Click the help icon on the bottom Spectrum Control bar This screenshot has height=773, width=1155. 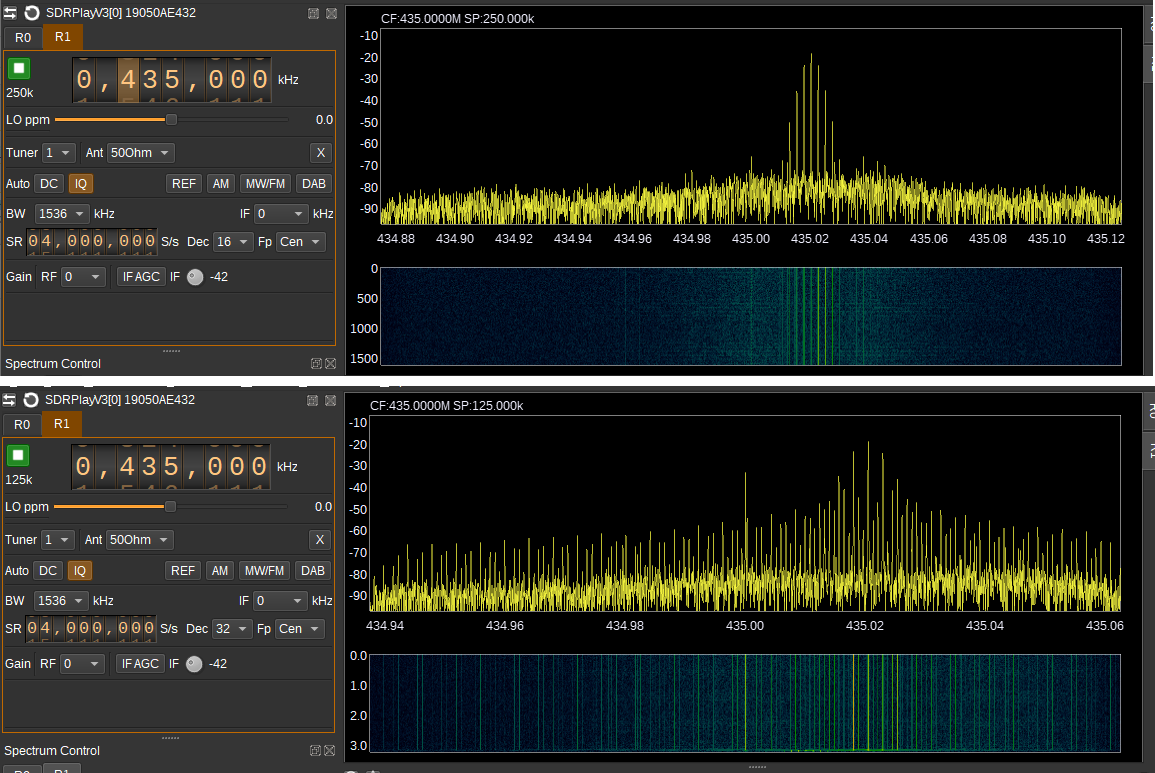pos(315,750)
